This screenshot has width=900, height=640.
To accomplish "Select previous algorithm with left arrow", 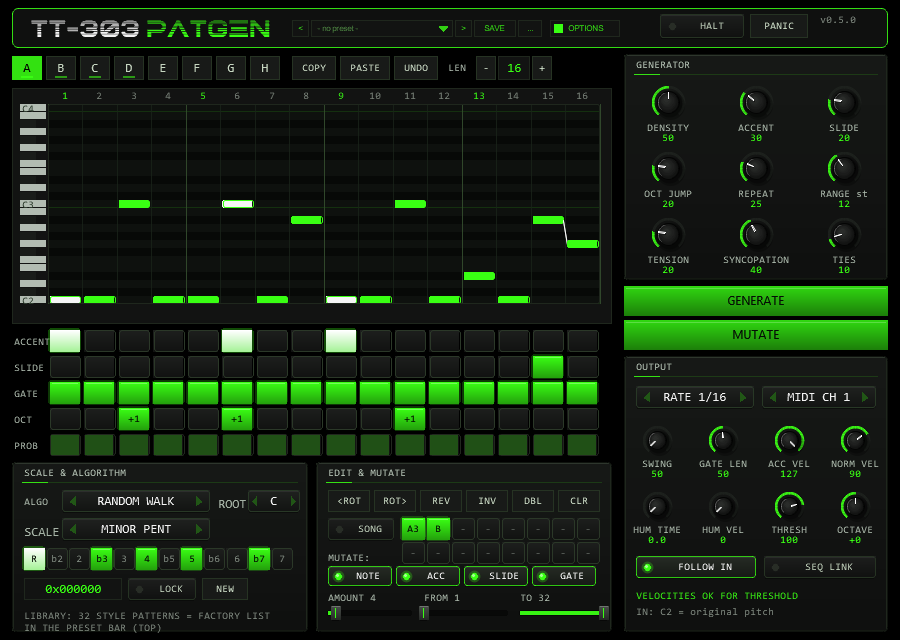I will pyautogui.click(x=73, y=501).
